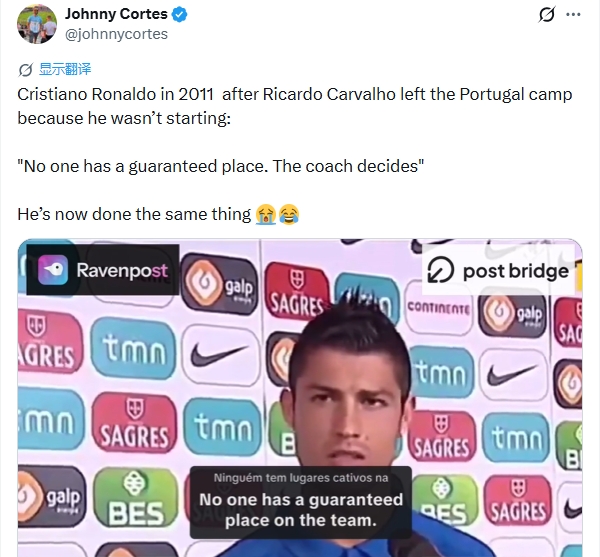
Task: Click the post bridge watermark text
Action: (x=516, y=271)
